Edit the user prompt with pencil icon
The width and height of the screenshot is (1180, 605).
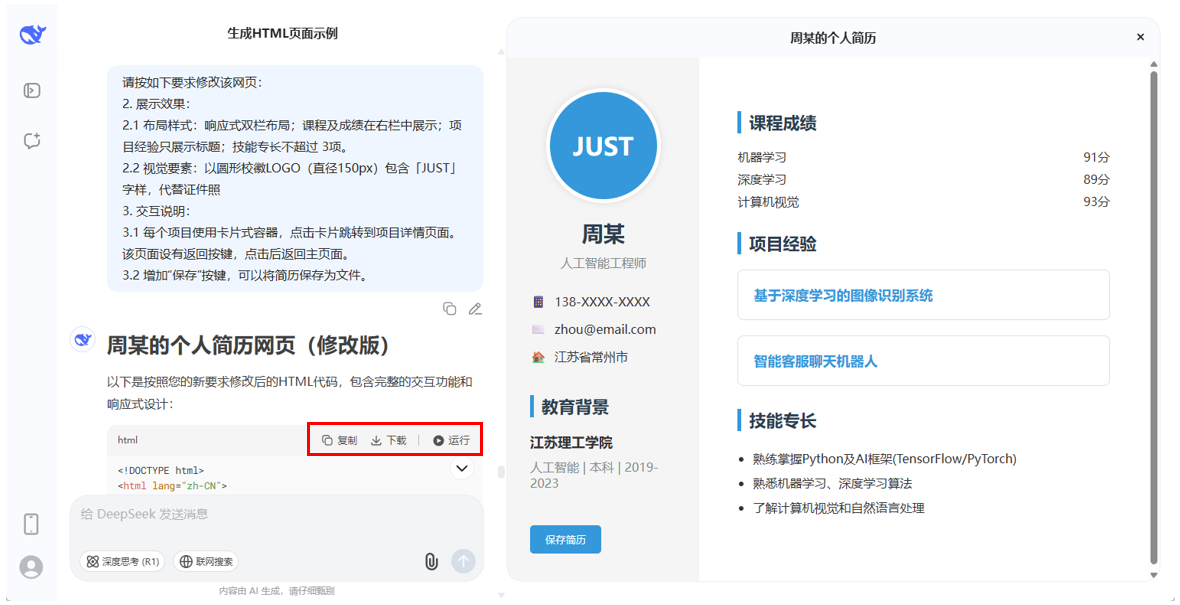pos(475,309)
